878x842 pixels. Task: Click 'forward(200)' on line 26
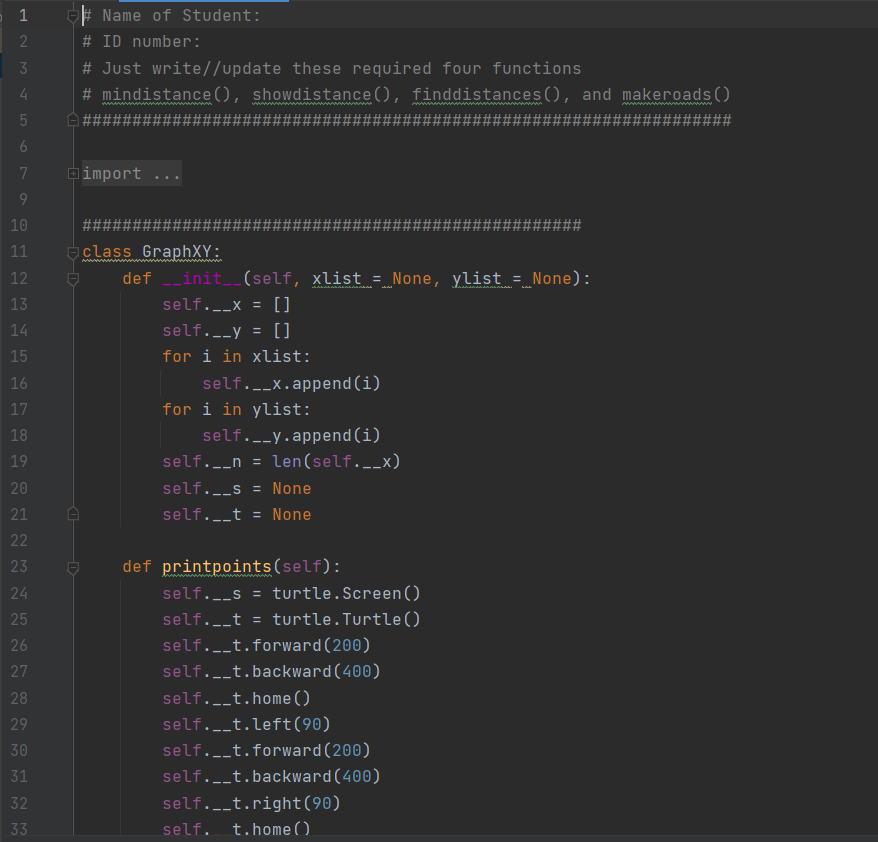(311, 645)
